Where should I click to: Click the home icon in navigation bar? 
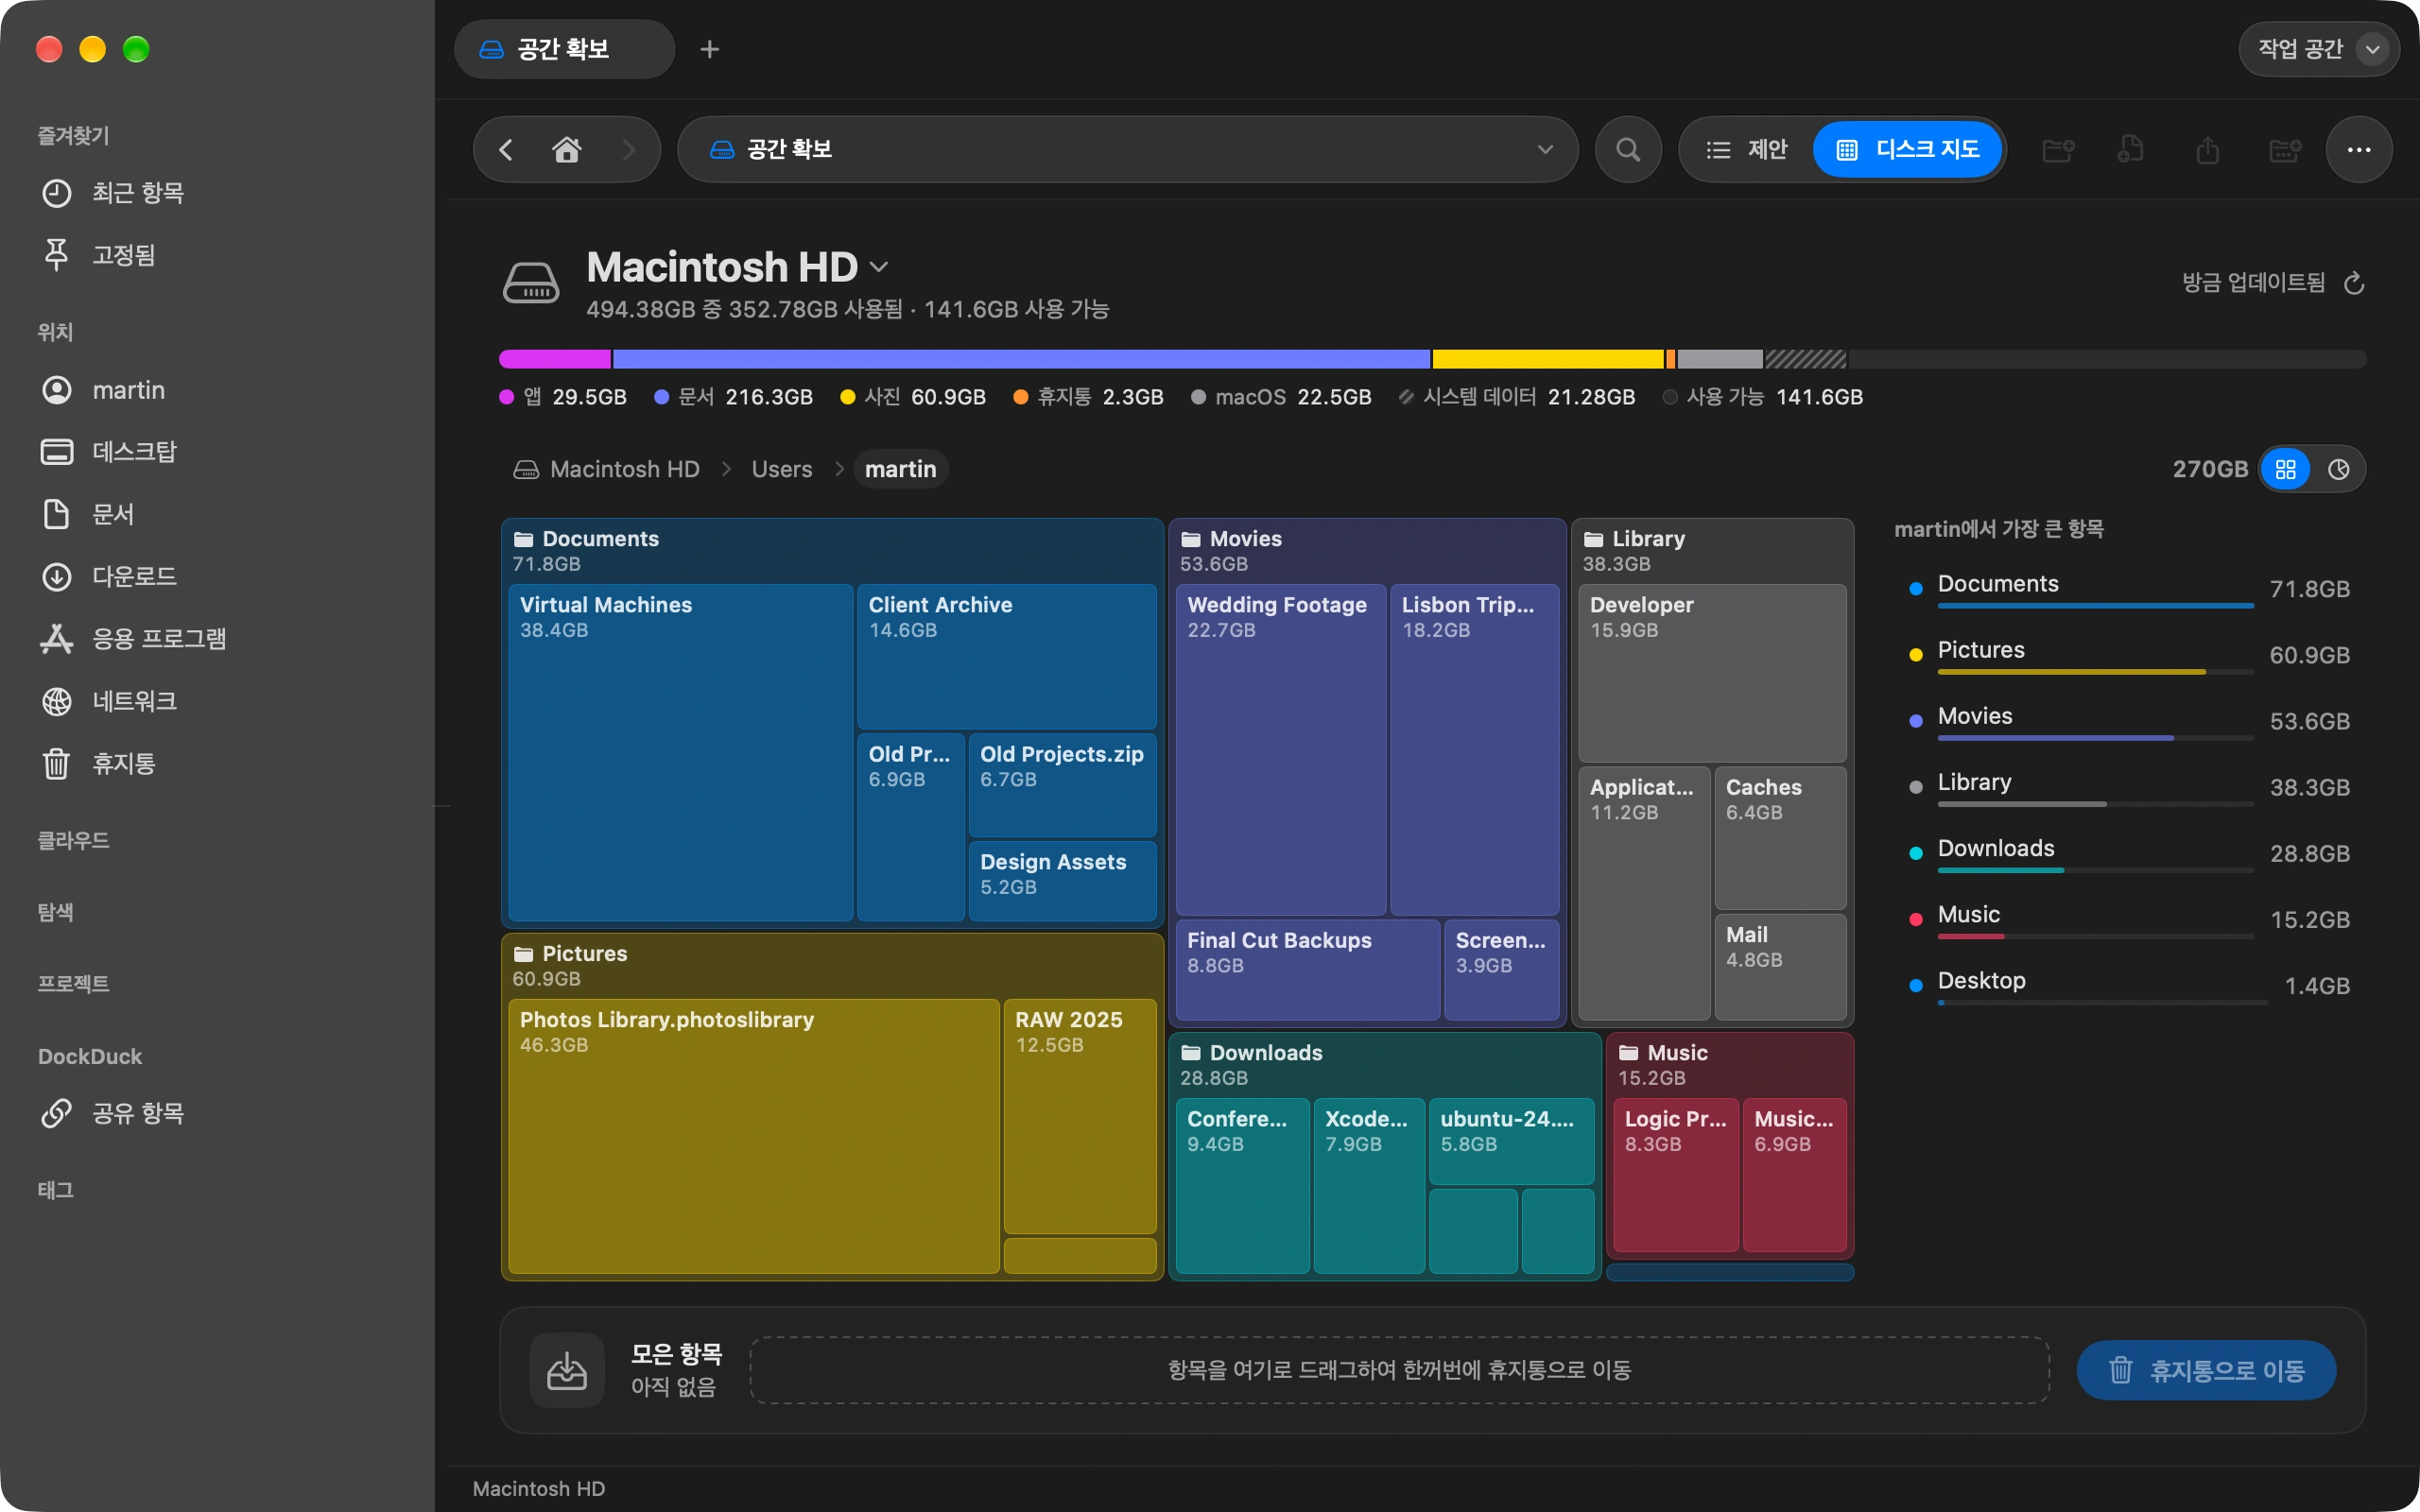coord(567,149)
